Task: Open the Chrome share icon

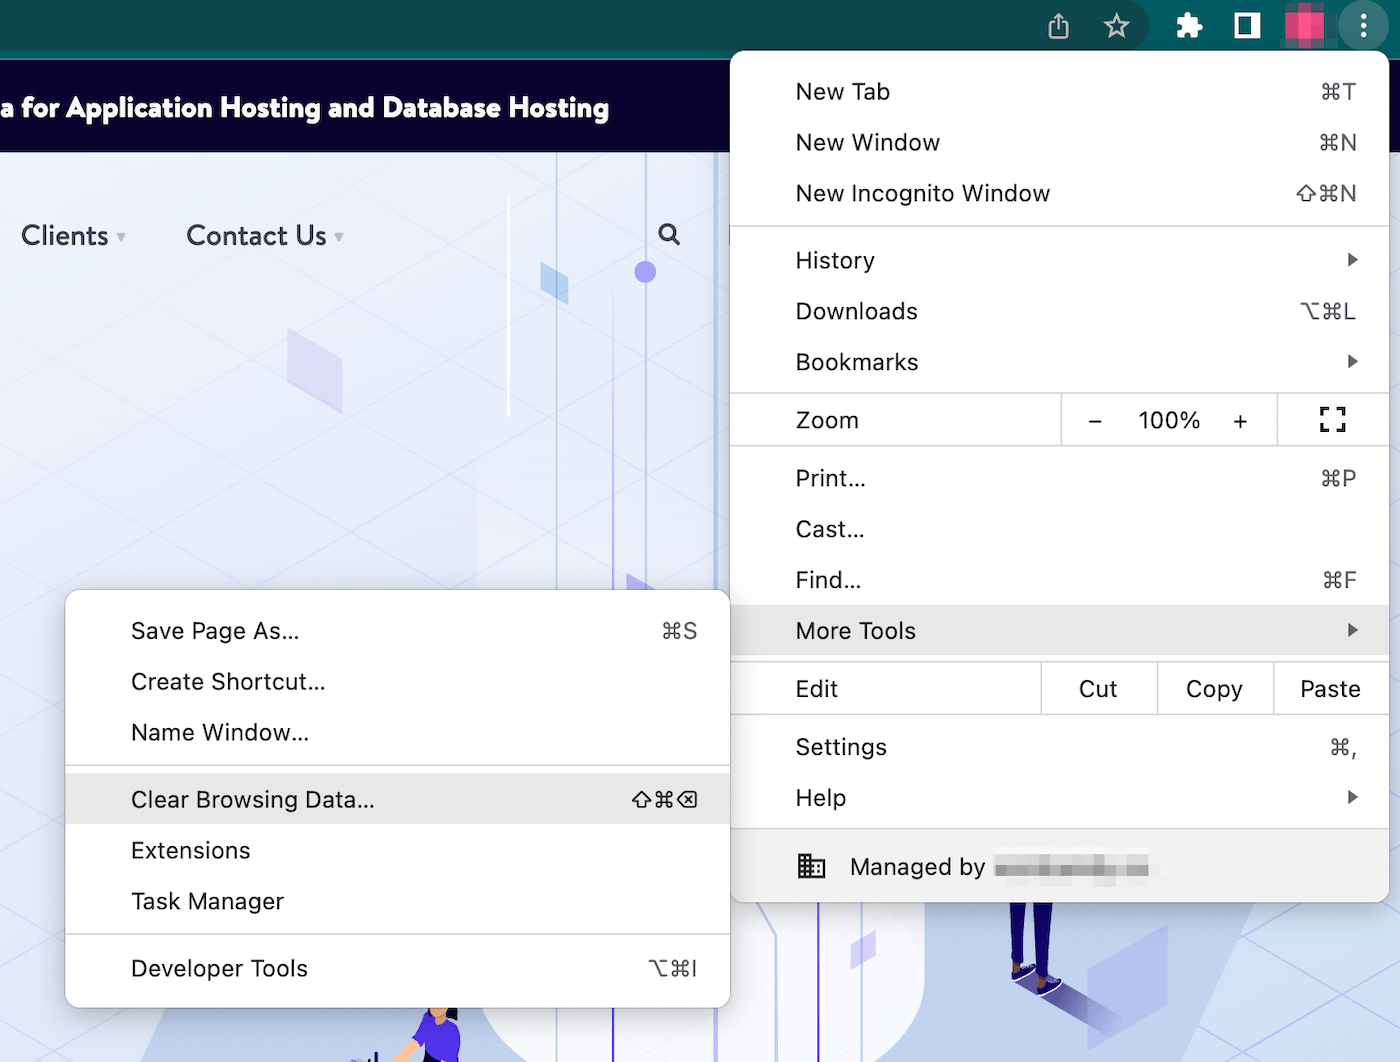Action: point(1057,26)
